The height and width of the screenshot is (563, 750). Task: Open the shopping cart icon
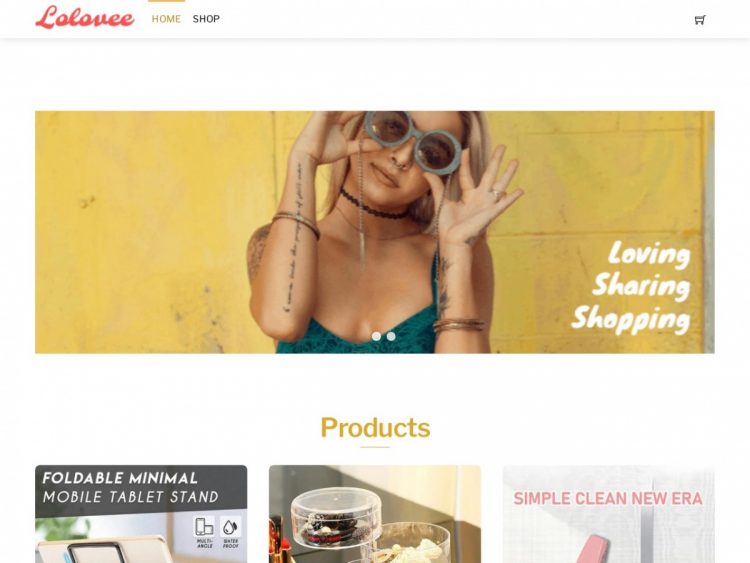tap(700, 20)
